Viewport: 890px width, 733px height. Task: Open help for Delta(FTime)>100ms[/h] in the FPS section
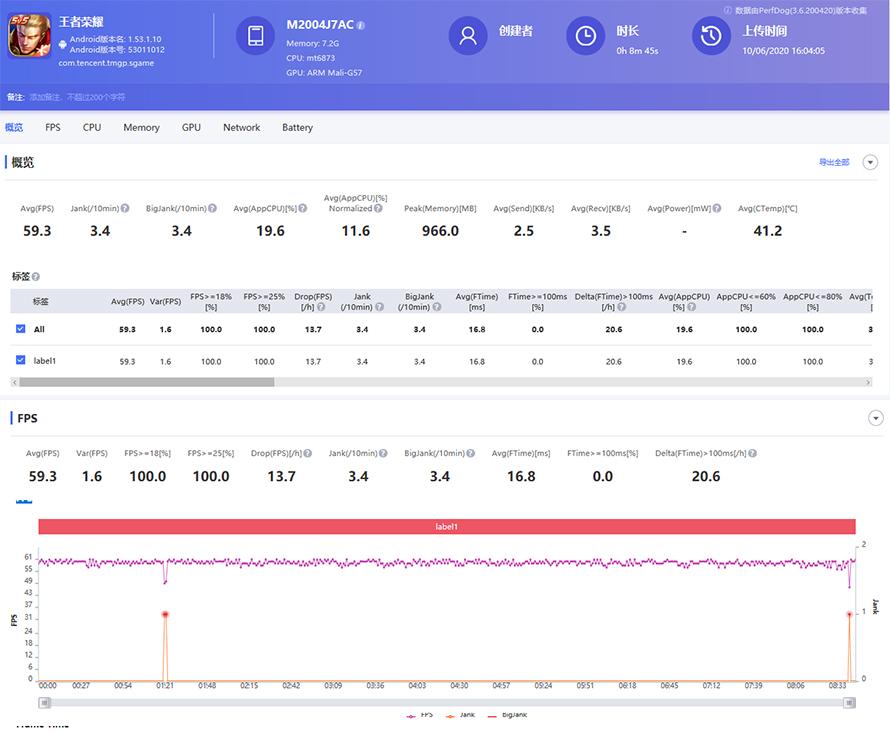[x=753, y=453]
